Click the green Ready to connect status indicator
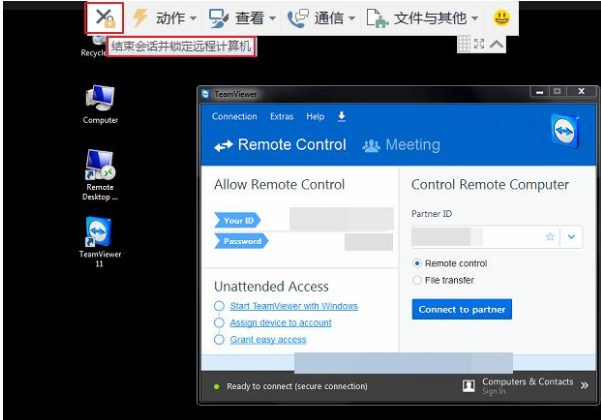The width and height of the screenshot is (601, 420). click(x=217, y=386)
